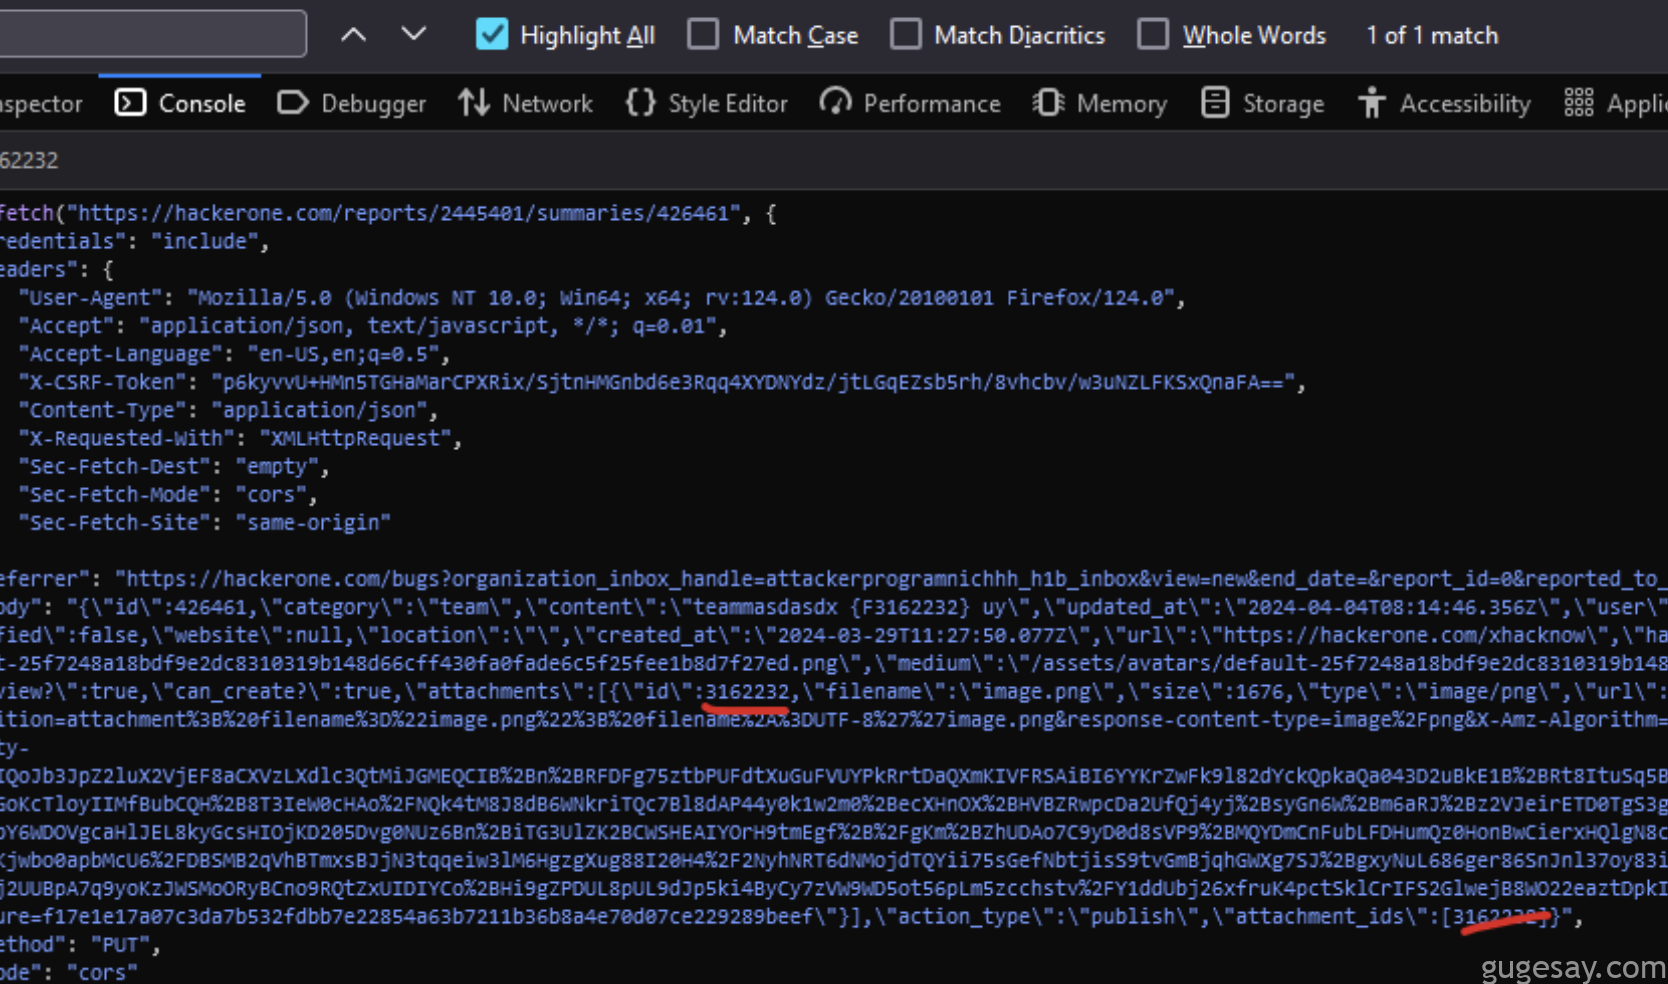The width and height of the screenshot is (1668, 984).
Task: Open Application panel via its grid icon
Action: (x=1578, y=103)
